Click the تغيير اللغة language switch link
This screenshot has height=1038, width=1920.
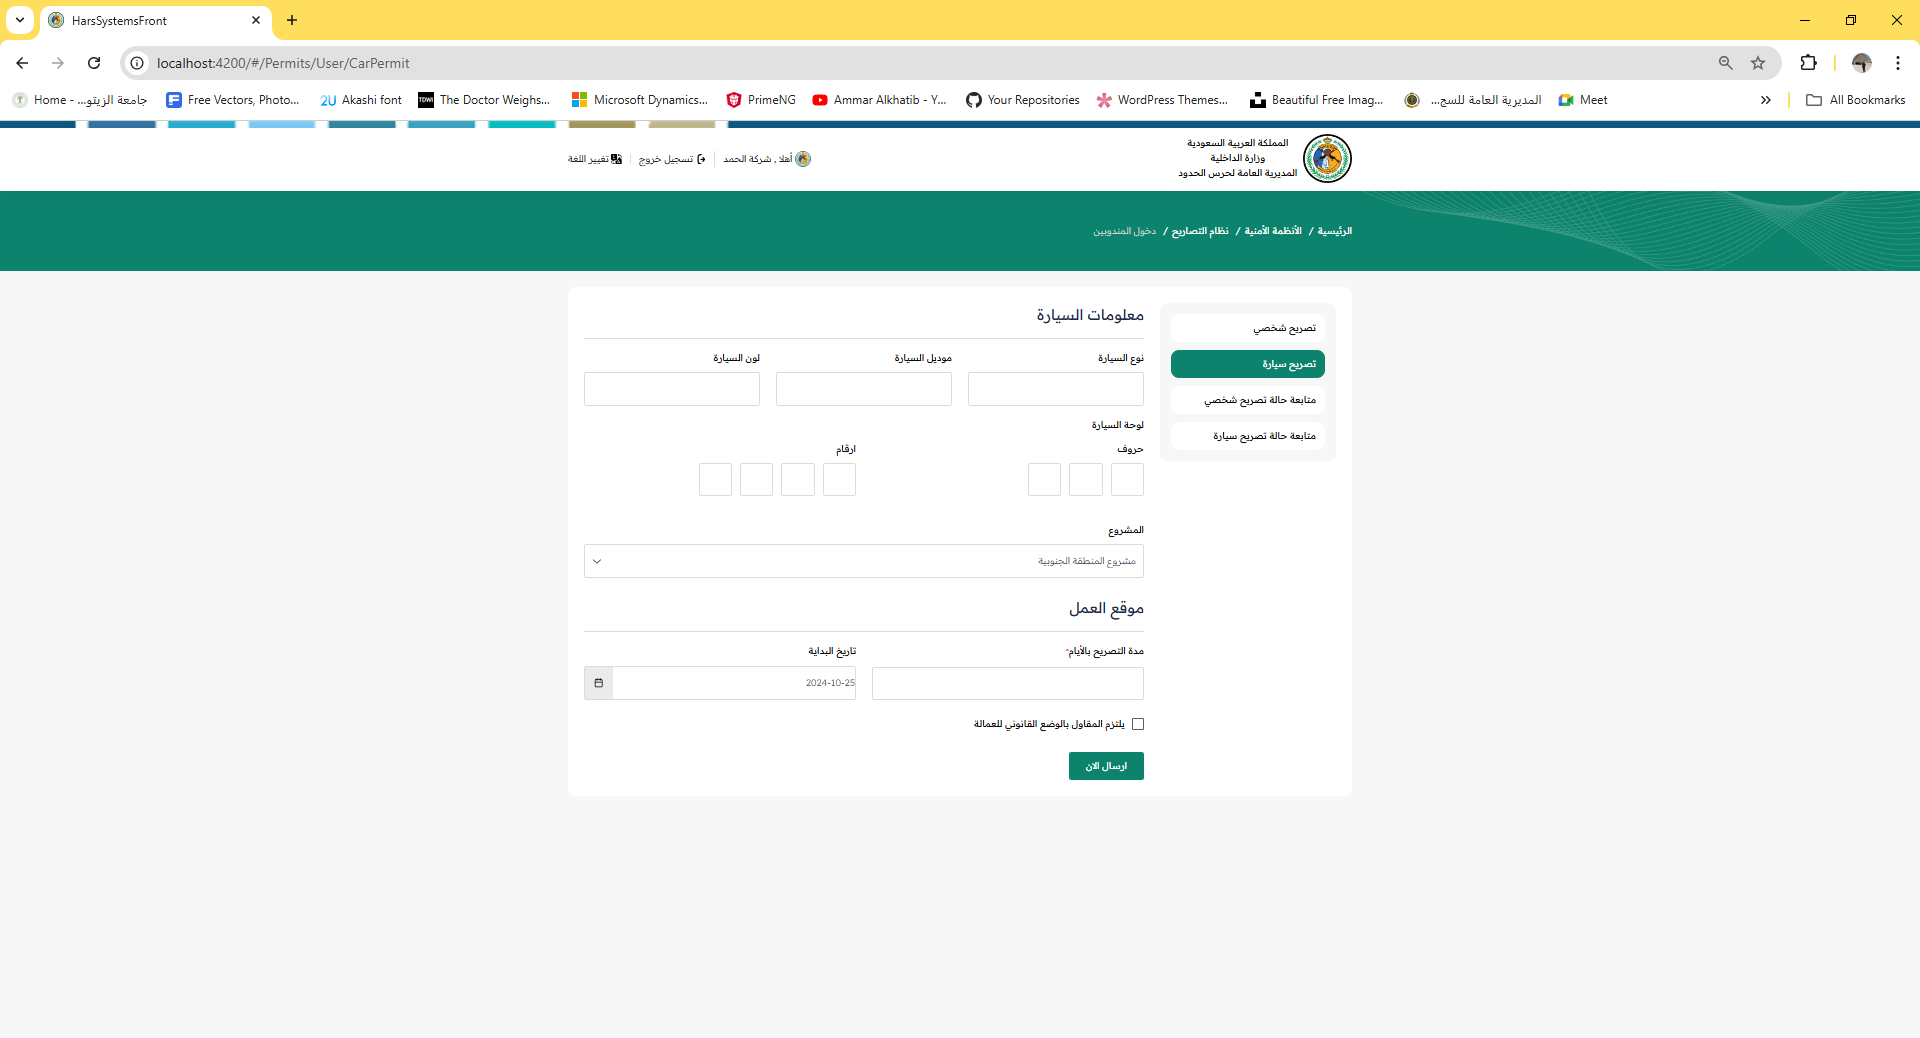tap(595, 159)
